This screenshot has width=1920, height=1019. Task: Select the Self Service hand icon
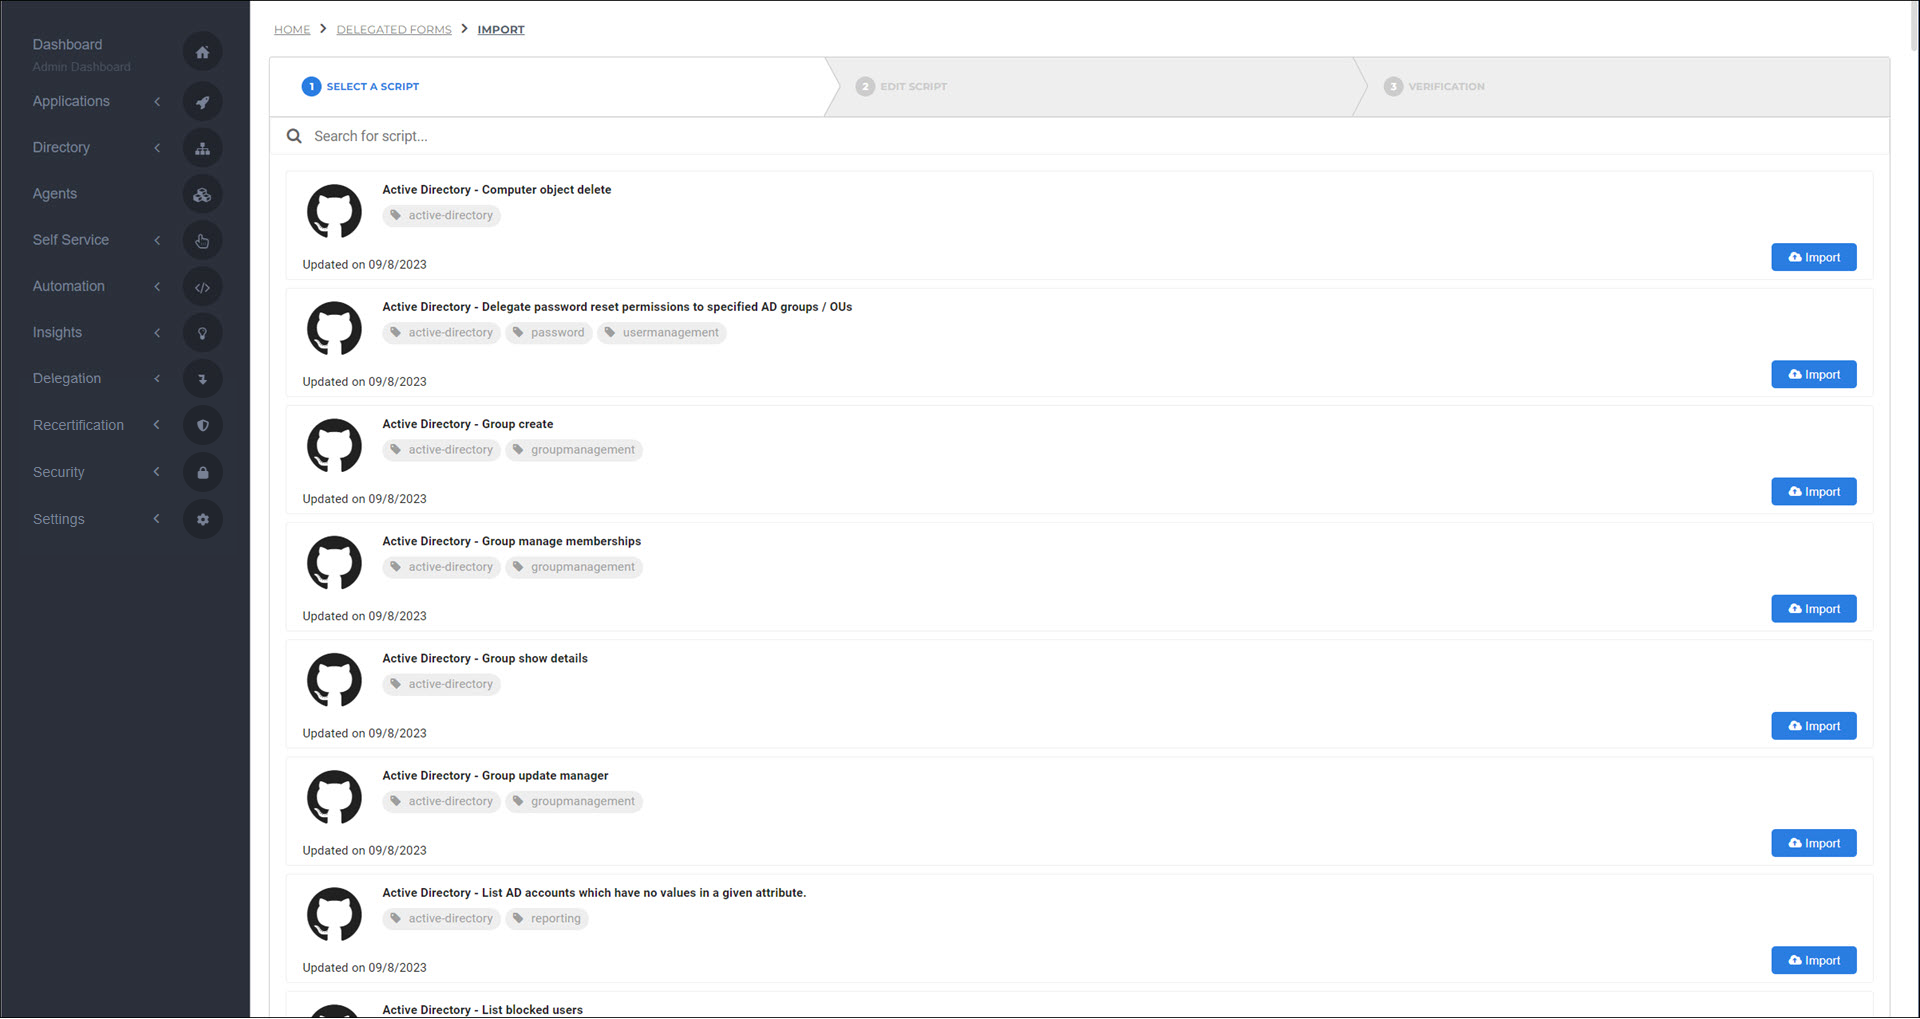[203, 240]
